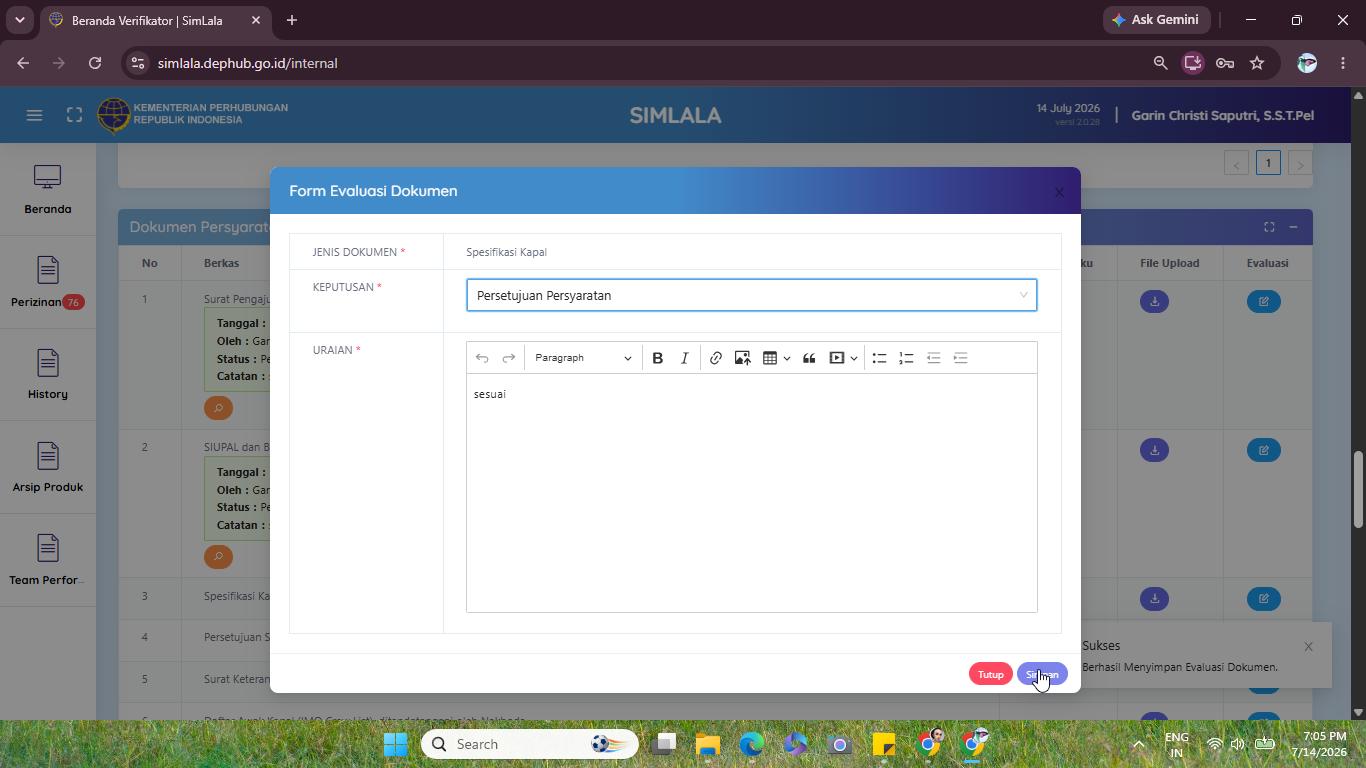Click the orange search icon in row 1
This screenshot has width=1366, height=768.
[x=218, y=408]
